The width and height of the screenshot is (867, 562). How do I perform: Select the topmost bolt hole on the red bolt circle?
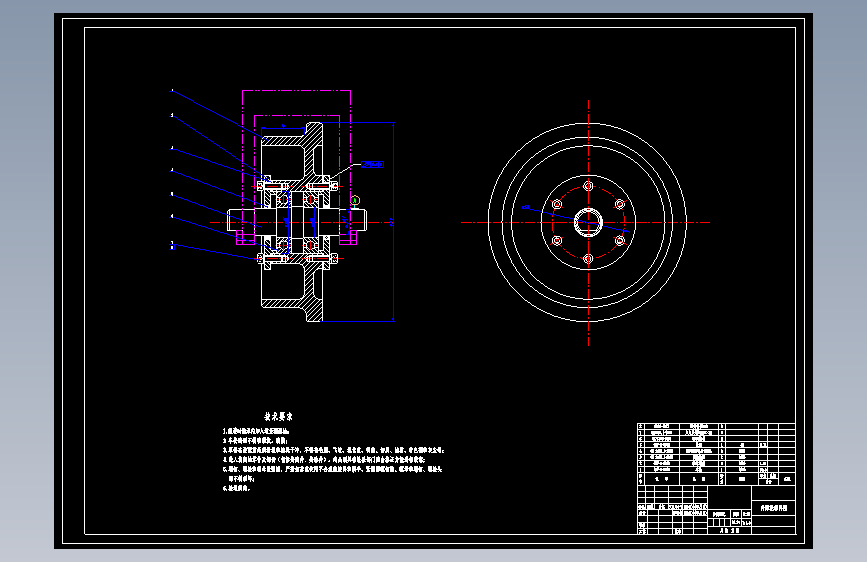click(x=588, y=186)
